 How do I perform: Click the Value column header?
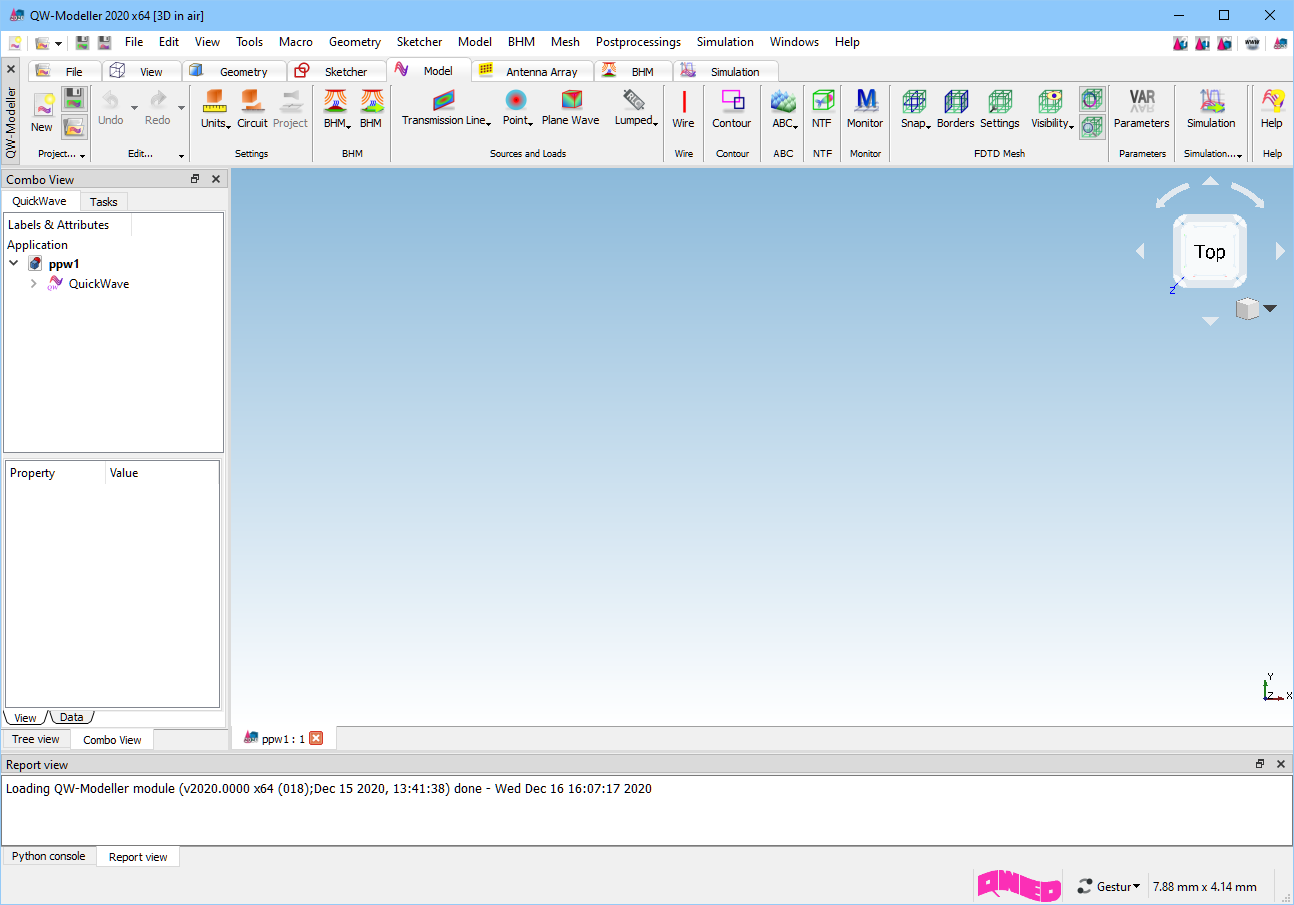click(x=161, y=473)
